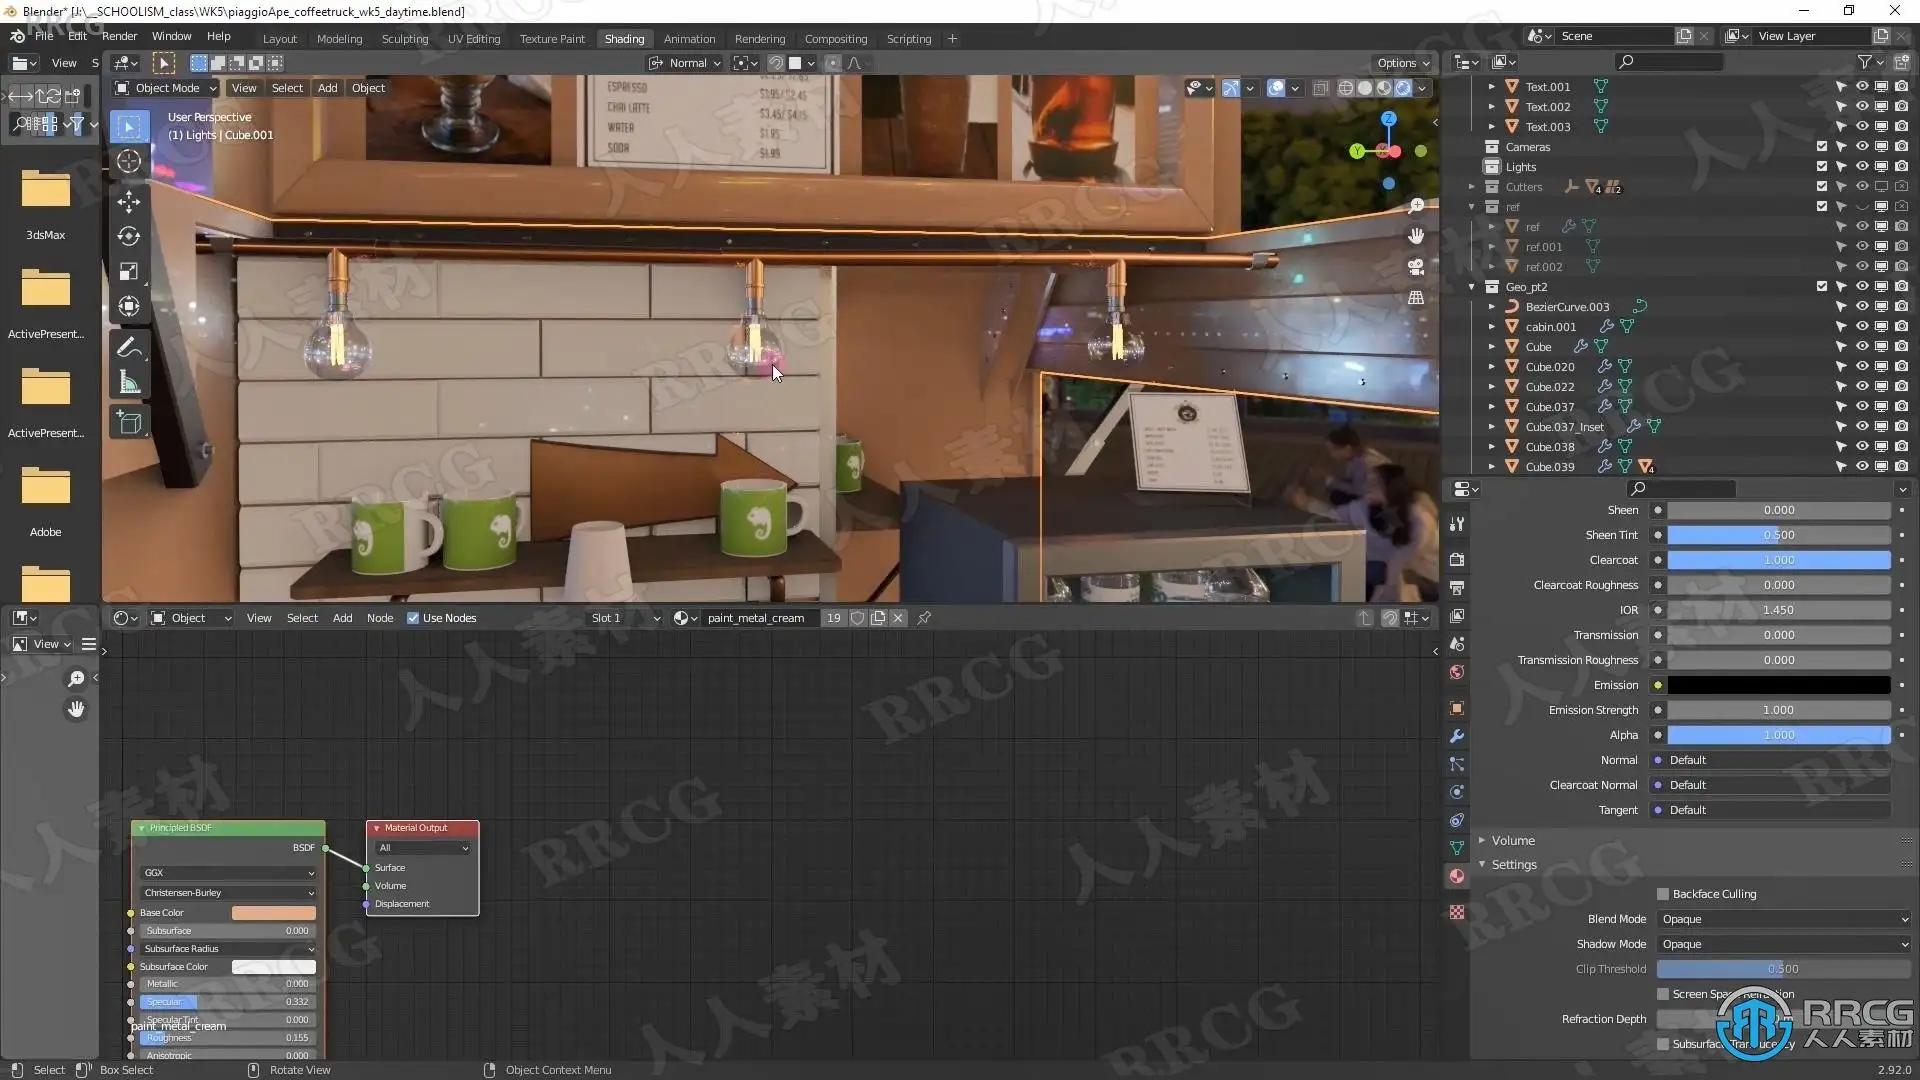The height and width of the screenshot is (1080, 1920).
Task: Toggle the Use Nodes checkbox
Action: pyautogui.click(x=413, y=618)
